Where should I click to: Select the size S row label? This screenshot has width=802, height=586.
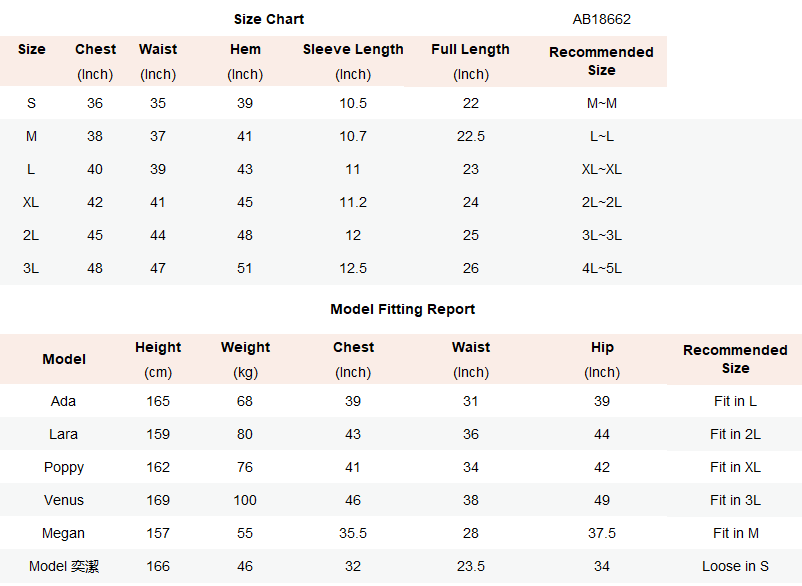click(31, 103)
